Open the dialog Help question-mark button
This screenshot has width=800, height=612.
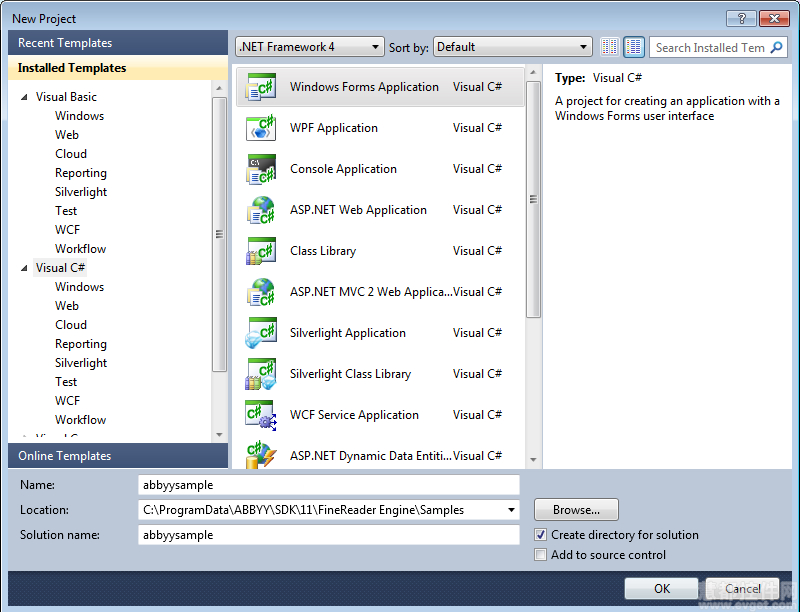click(742, 19)
